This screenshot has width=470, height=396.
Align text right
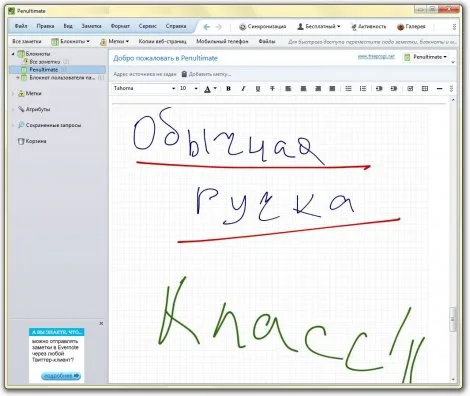318,89
